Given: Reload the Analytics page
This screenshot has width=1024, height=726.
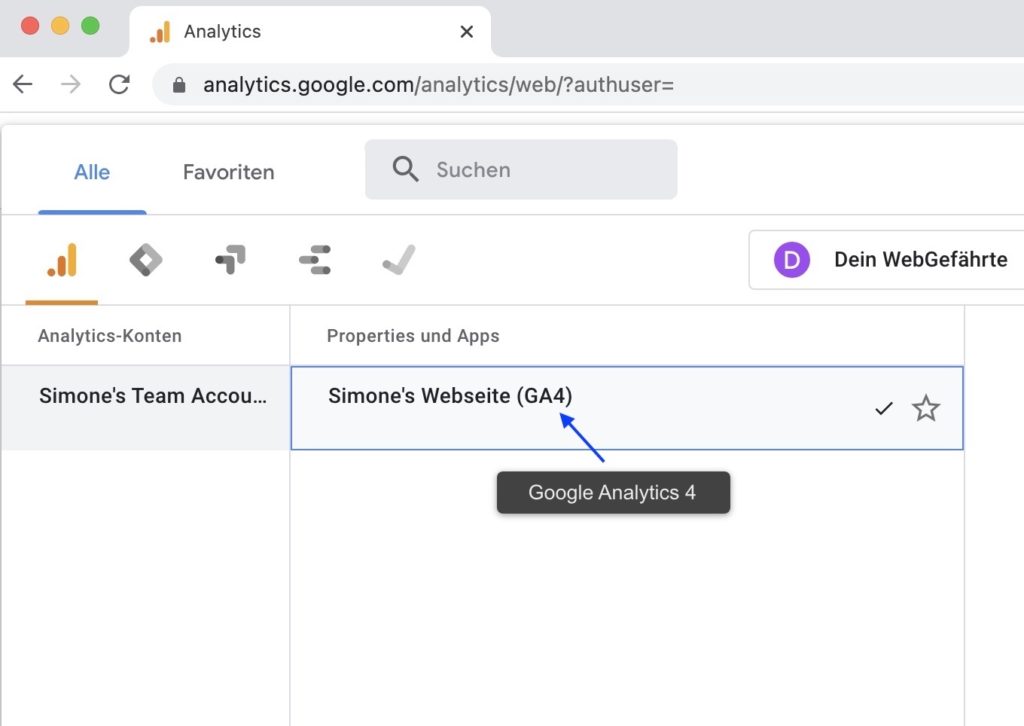Looking at the screenshot, I should [119, 84].
